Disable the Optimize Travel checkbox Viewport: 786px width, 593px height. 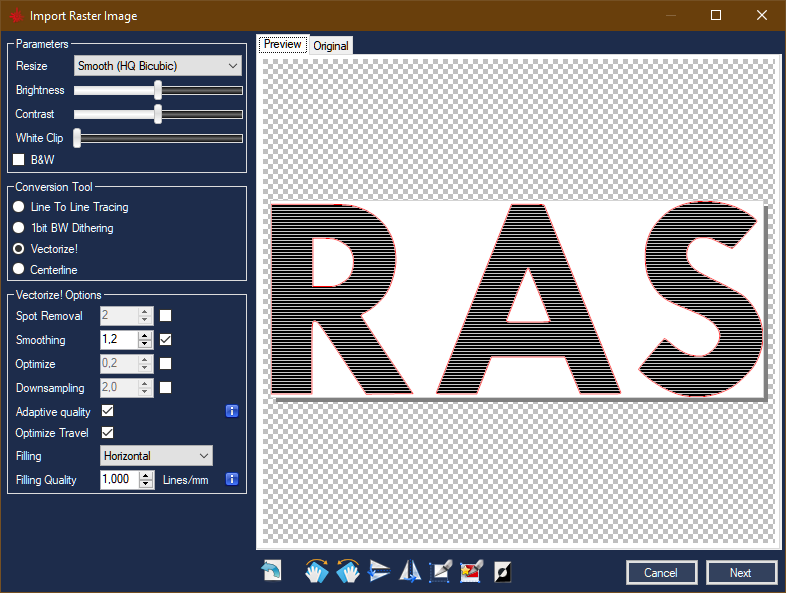point(108,433)
